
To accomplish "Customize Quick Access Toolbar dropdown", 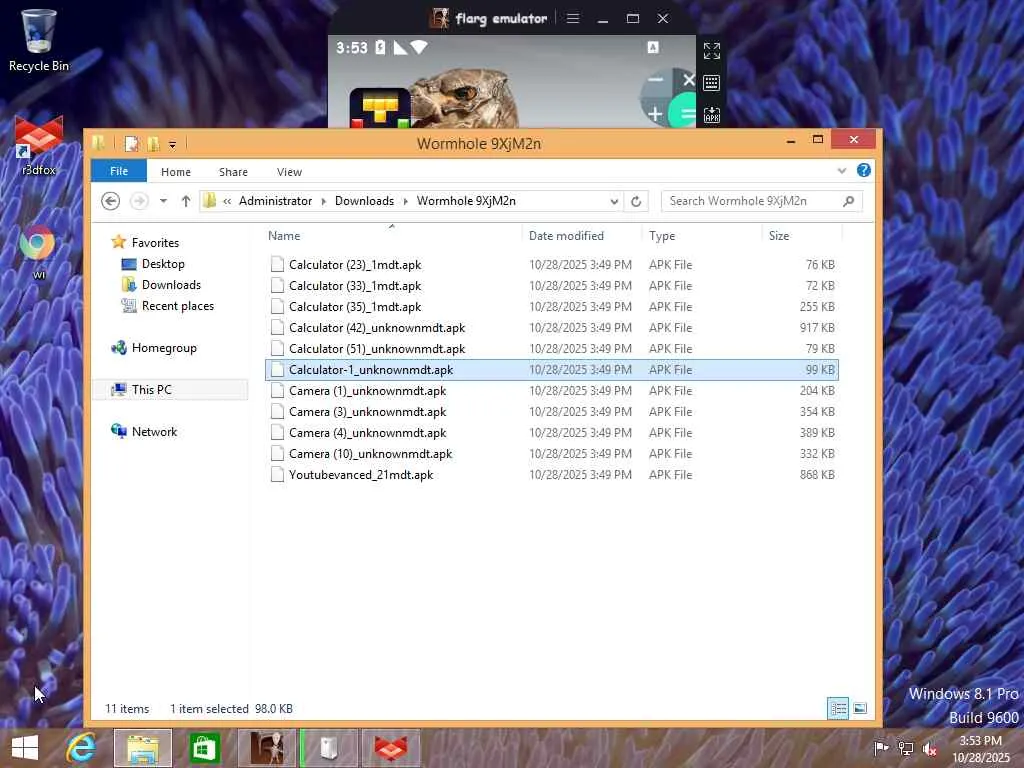I will tap(172, 144).
